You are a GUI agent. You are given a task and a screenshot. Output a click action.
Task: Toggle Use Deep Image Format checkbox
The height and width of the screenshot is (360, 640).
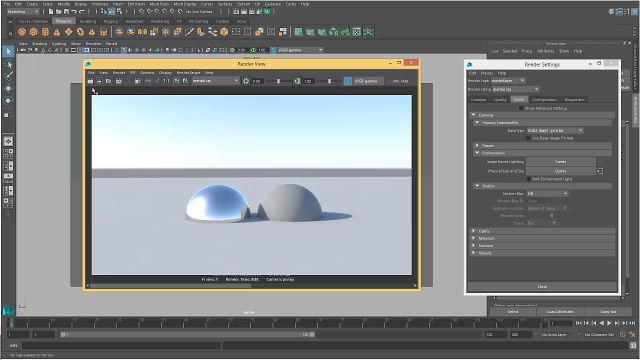pos(529,138)
